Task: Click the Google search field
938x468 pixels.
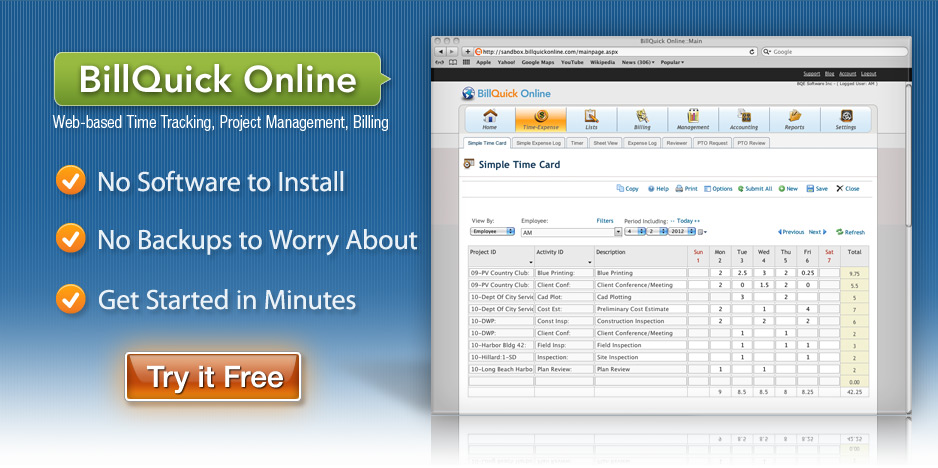Action: click(834, 52)
